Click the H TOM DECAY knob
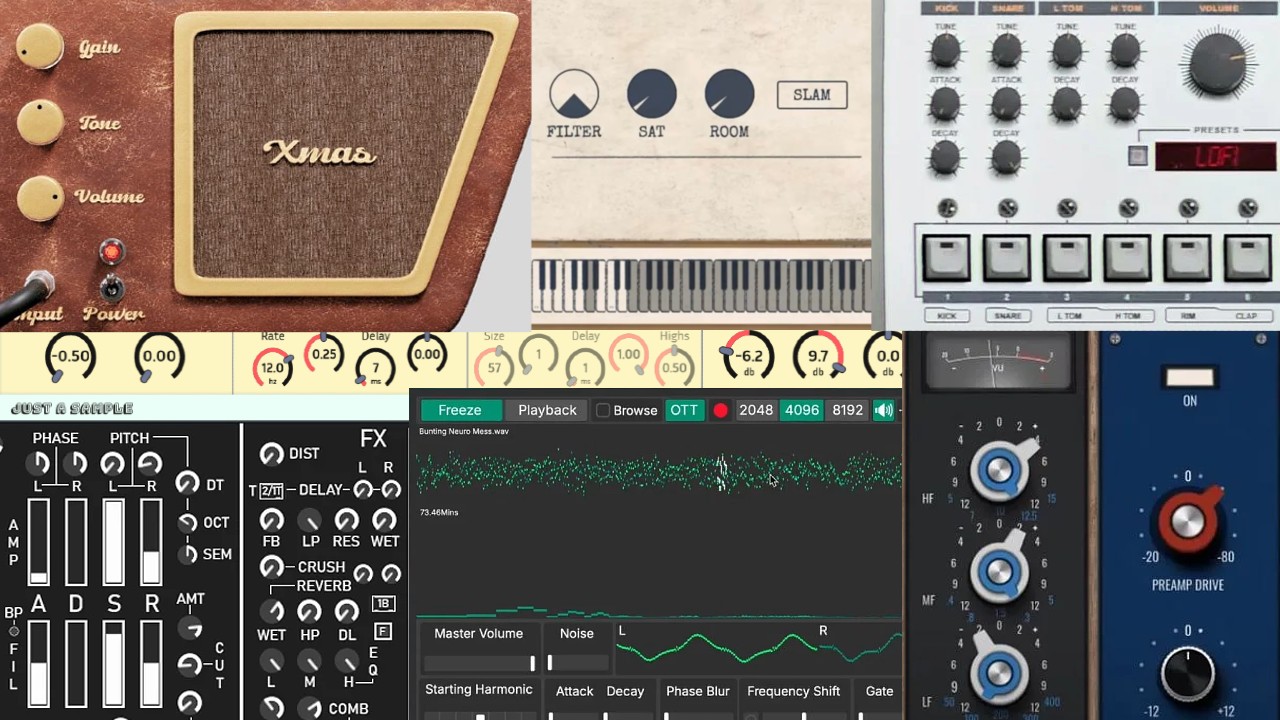This screenshot has height=720, width=1280. pyautogui.click(x=1126, y=103)
